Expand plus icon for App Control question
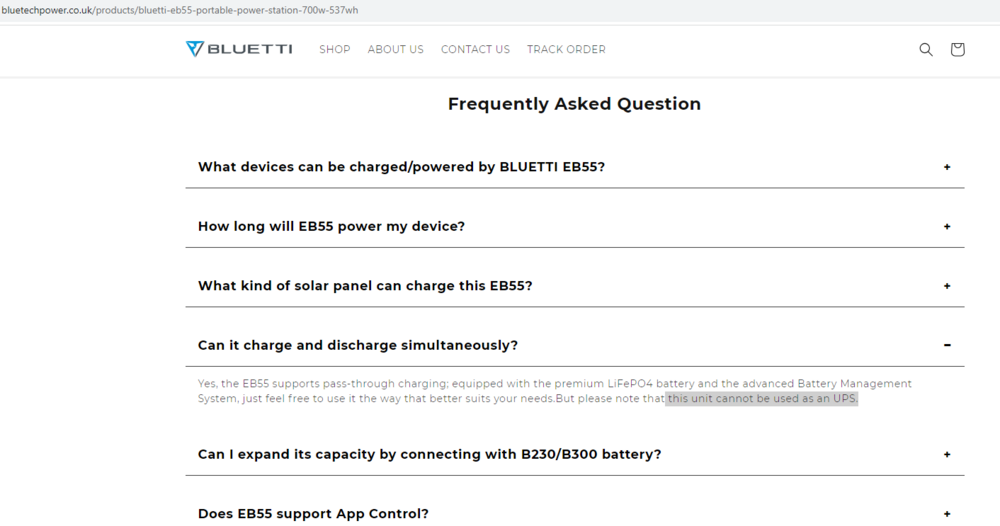The image size is (1000, 526). point(947,514)
